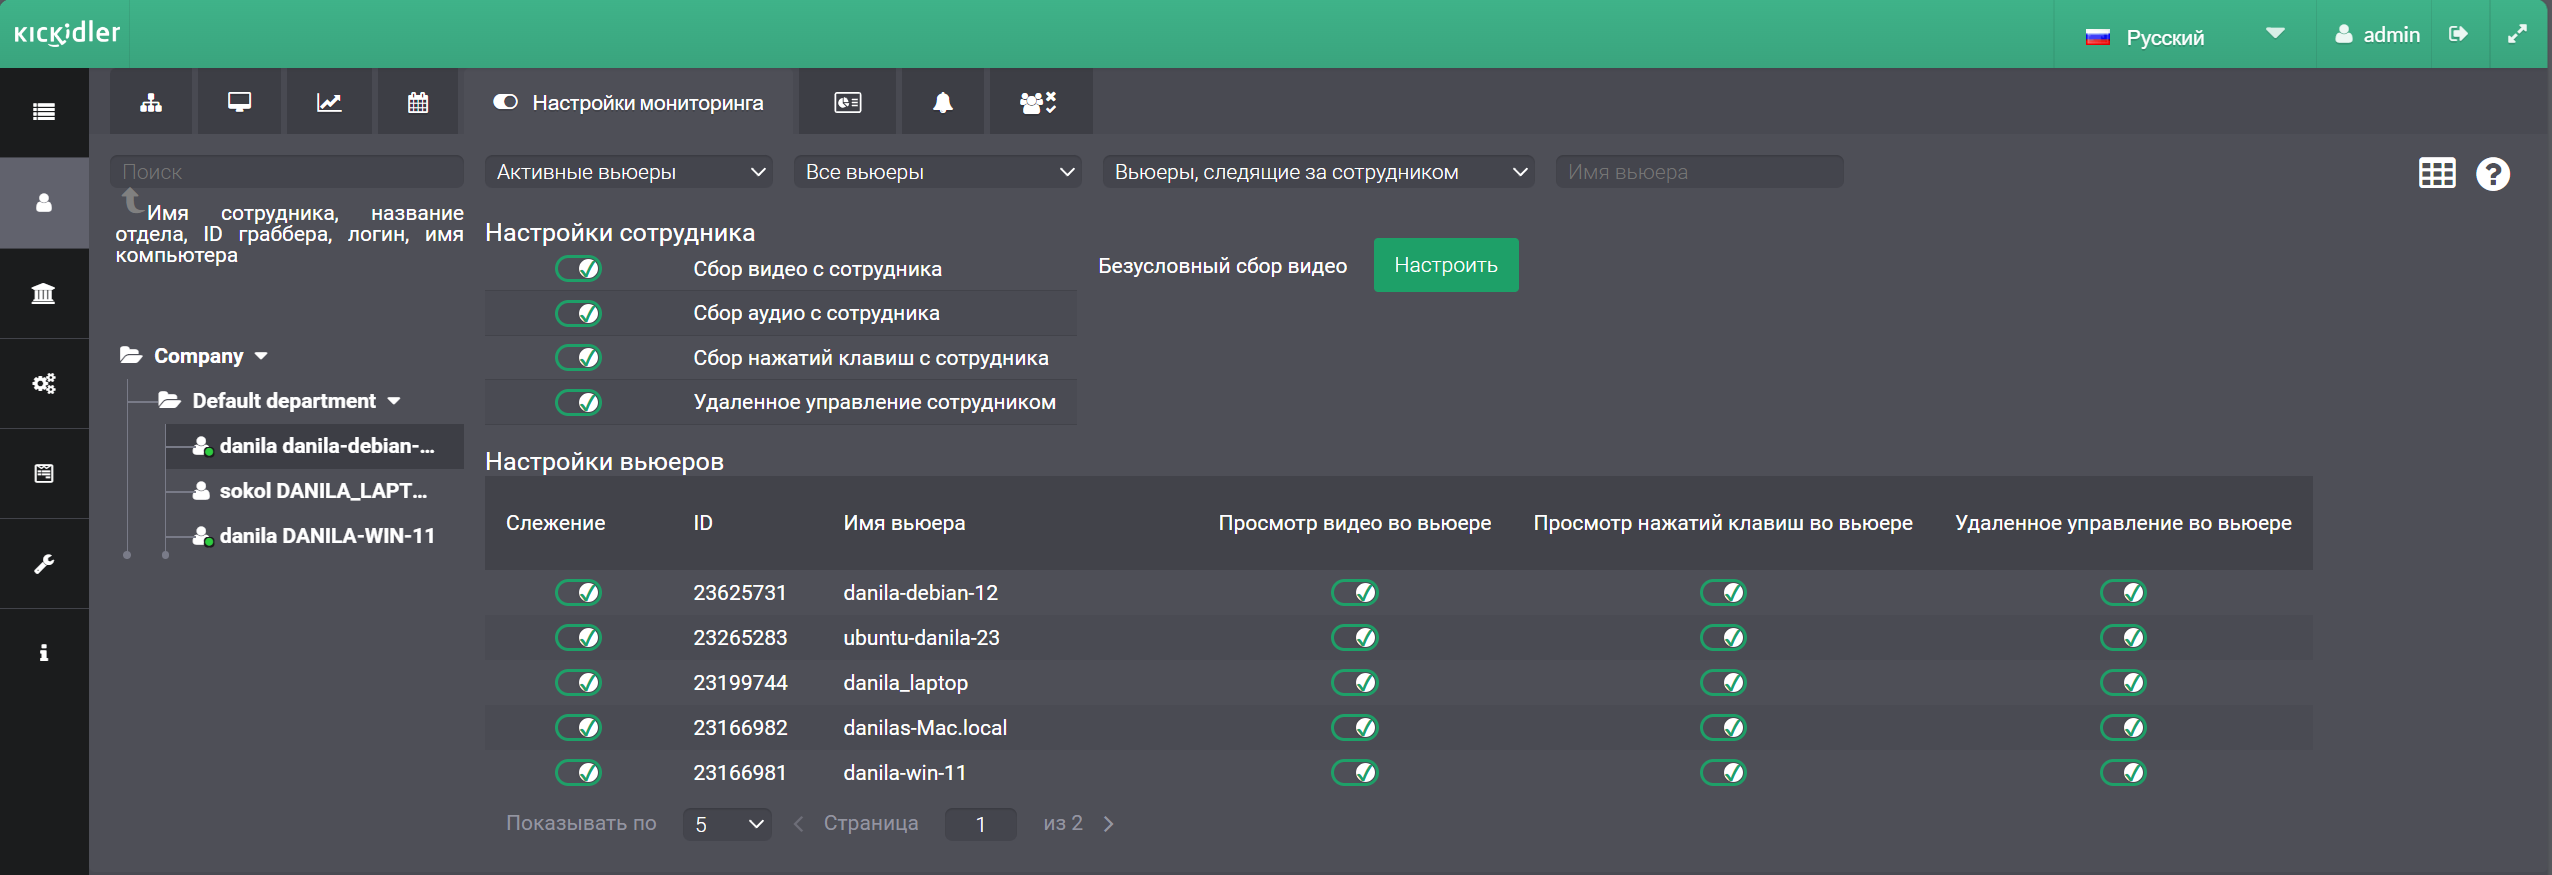Toggle fullscreen with the expand arrows icon
Image resolution: width=2552 pixels, height=875 pixels.
click(2517, 34)
